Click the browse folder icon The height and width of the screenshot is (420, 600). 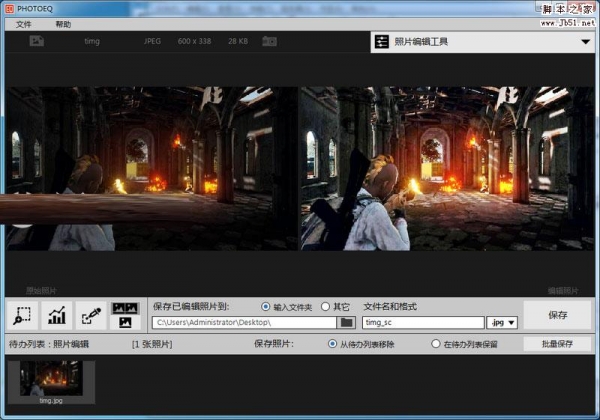click(x=347, y=322)
